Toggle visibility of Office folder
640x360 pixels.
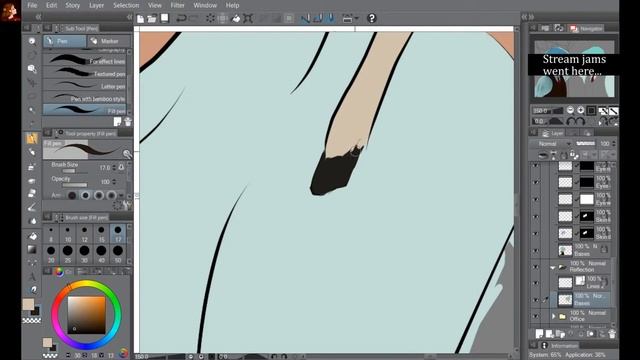(536, 316)
